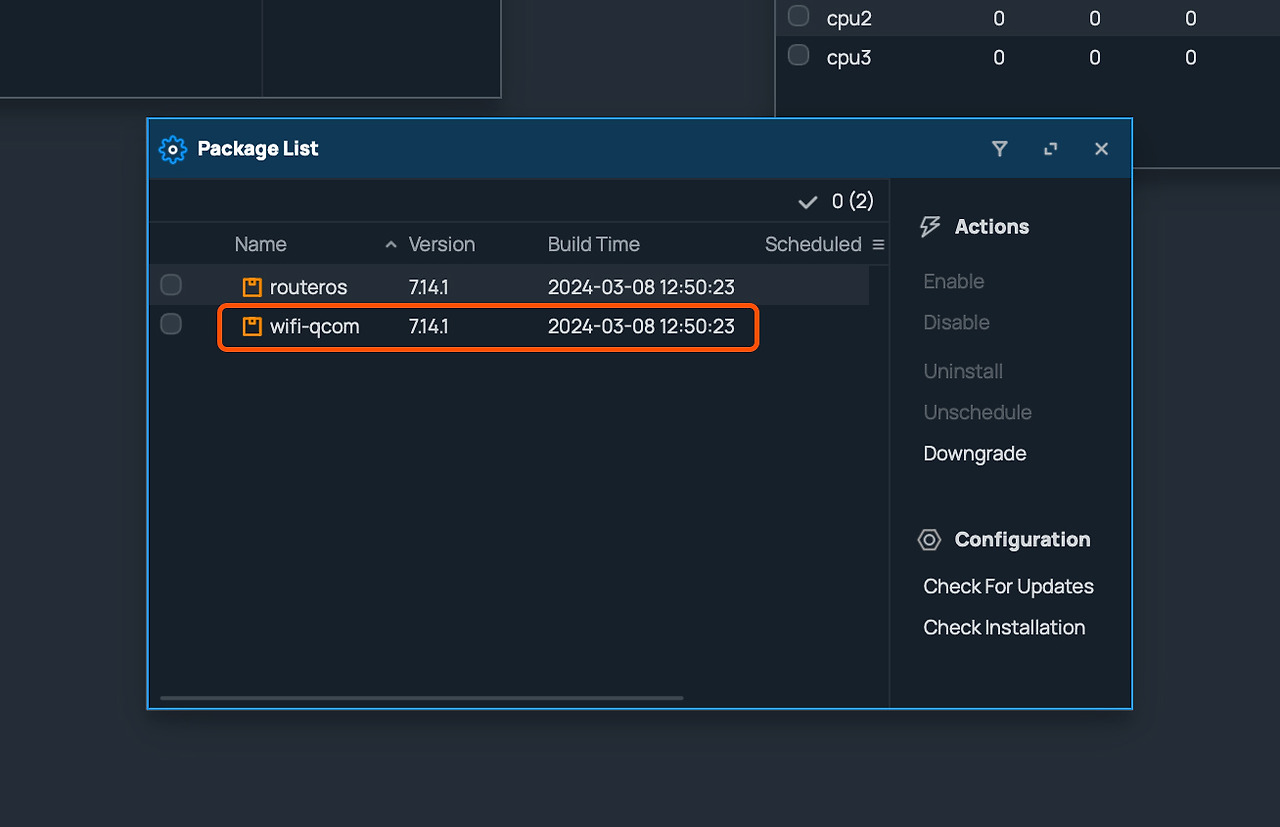Click the gear icon beside Package List title
Viewport: 1280px width, 827px height.
click(173, 149)
